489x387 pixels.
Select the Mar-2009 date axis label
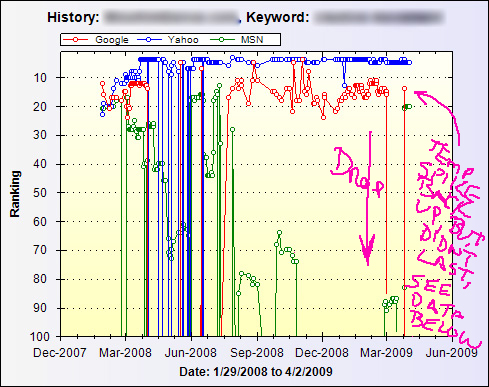387,353
